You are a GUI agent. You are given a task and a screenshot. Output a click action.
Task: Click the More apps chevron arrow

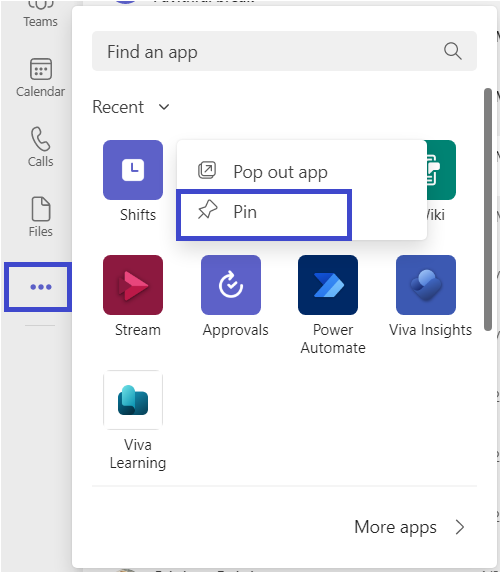(460, 527)
